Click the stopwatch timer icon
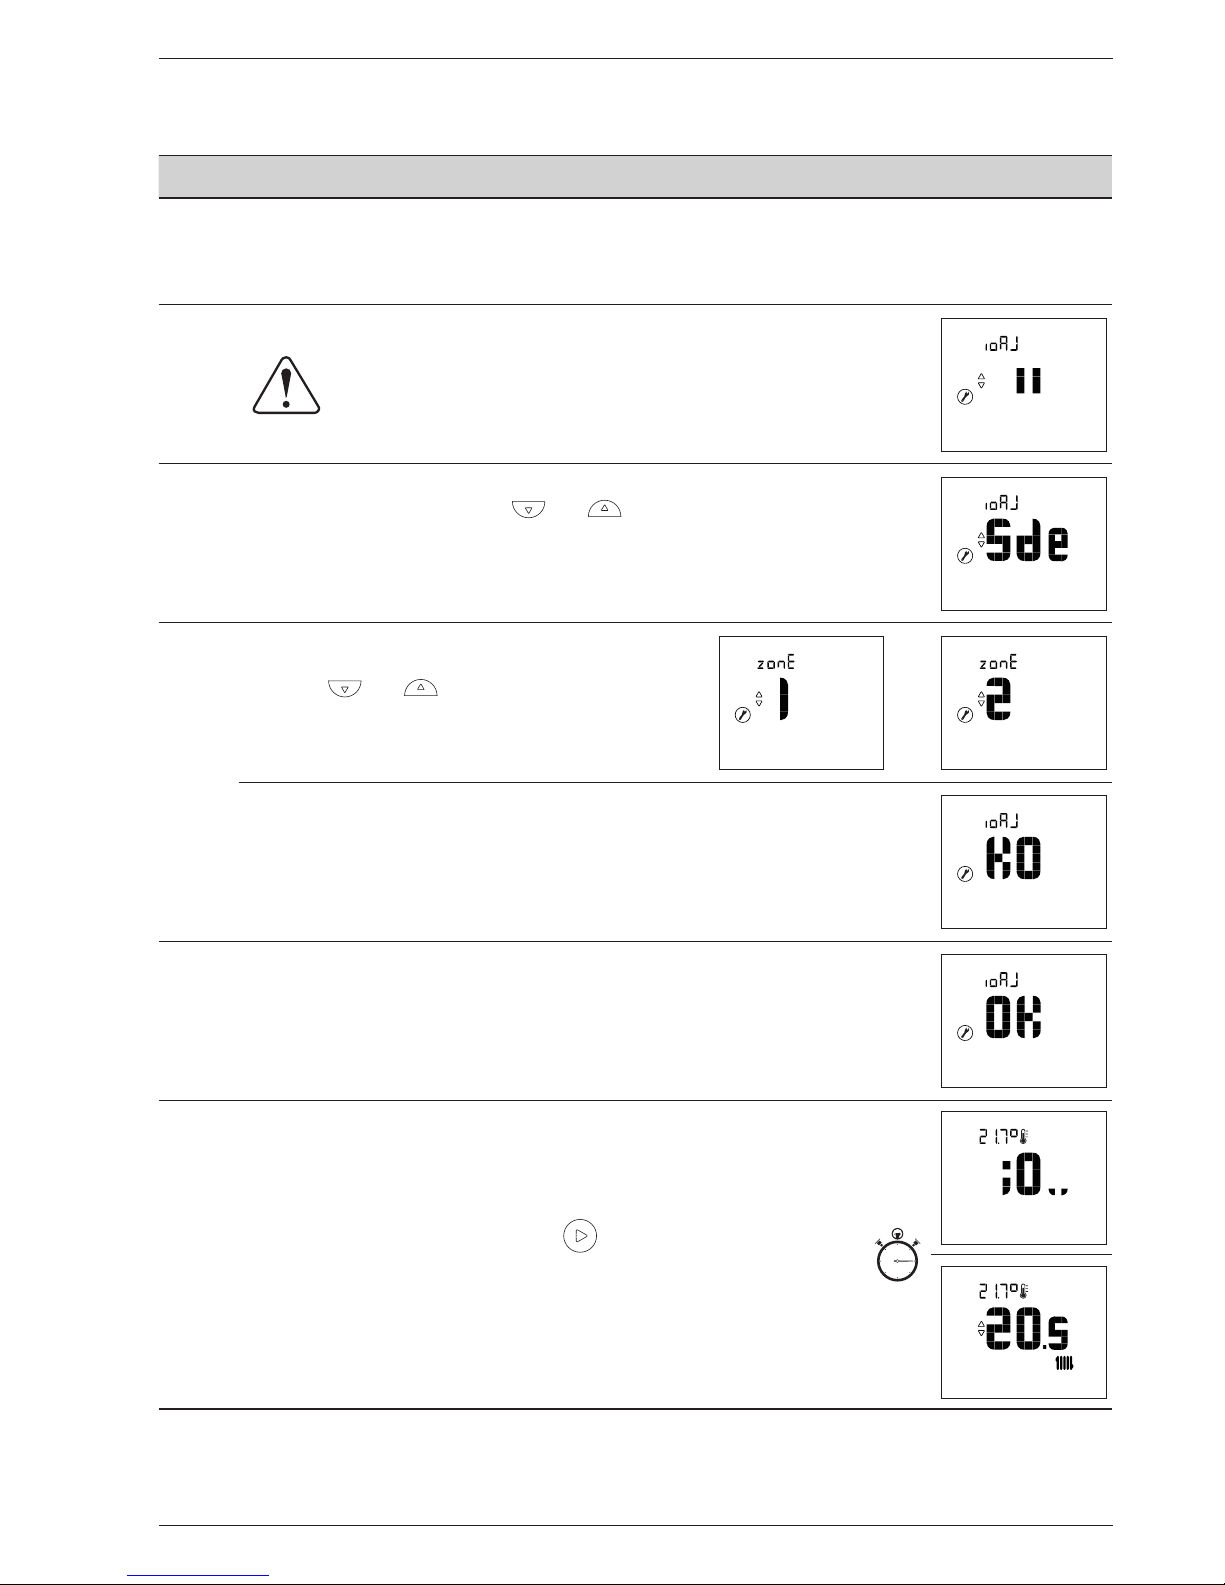 [x=898, y=1257]
